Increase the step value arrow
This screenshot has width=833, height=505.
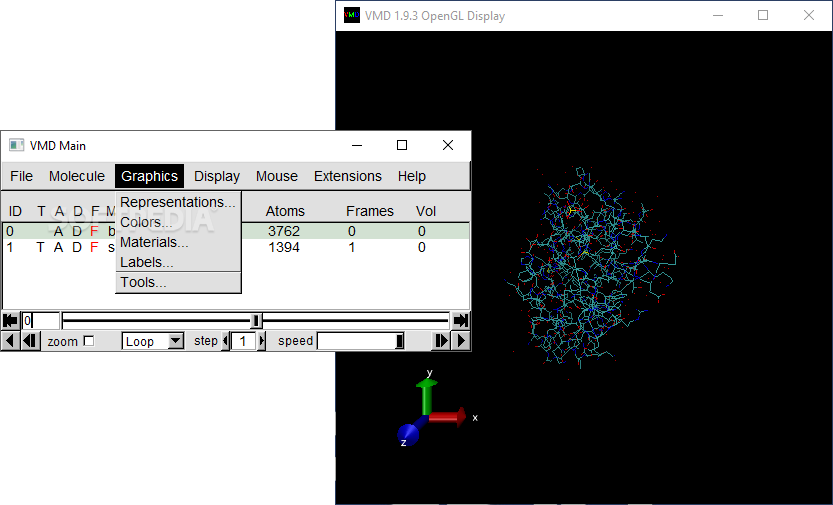tap(261, 341)
